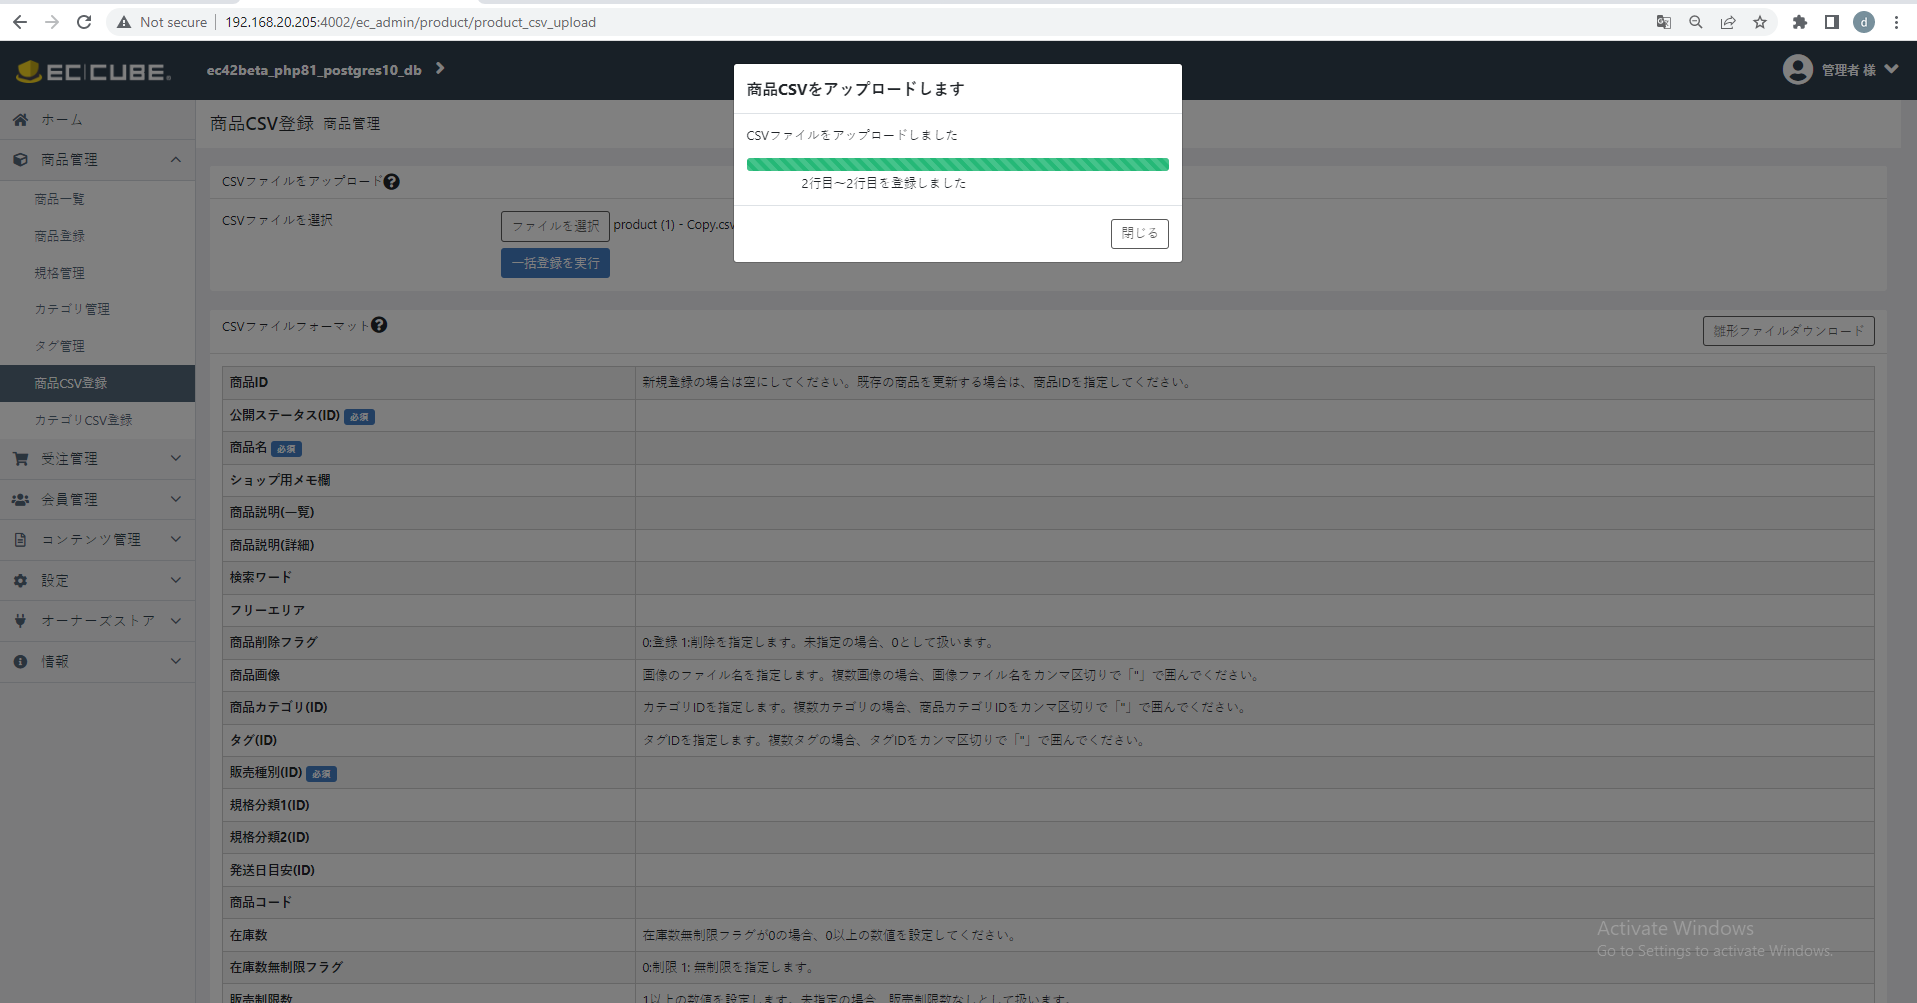Click the 設定 gear icon
Image resolution: width=1917 pixels, height=1003 pixels.
point(20,580)
